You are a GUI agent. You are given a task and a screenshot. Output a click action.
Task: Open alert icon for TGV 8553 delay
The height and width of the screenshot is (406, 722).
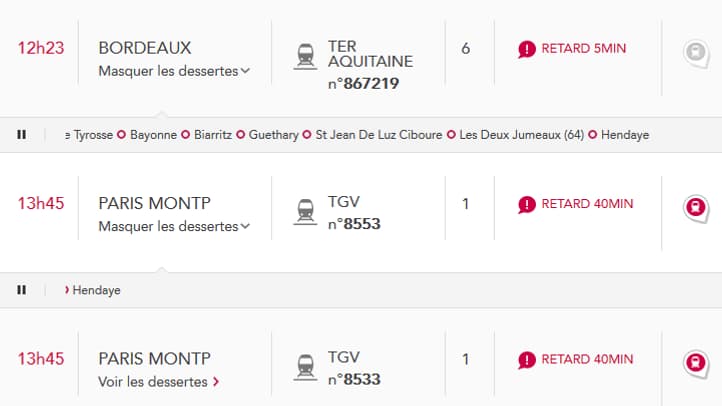pos(527,204)
